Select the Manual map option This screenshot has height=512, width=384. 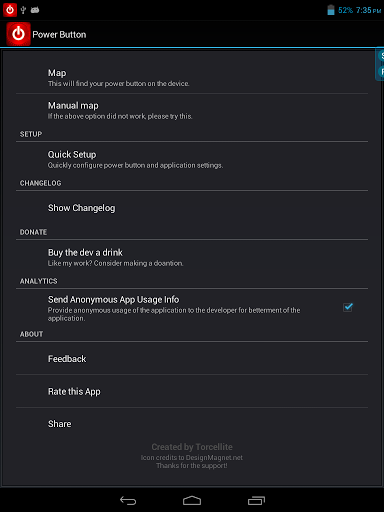coord(192,110)
